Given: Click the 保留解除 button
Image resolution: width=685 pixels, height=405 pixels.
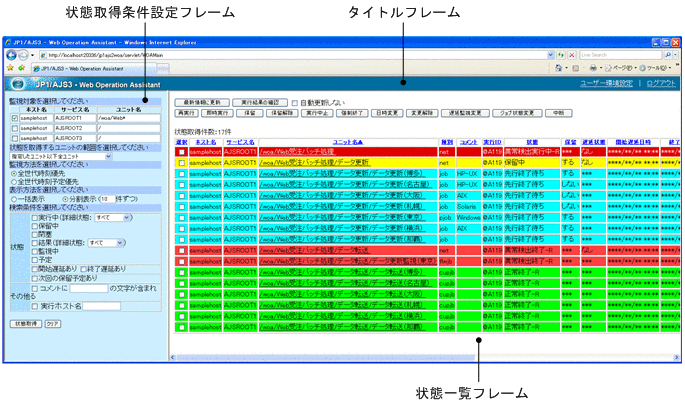Looking at the screenshot, I should [x=282, y=113].
